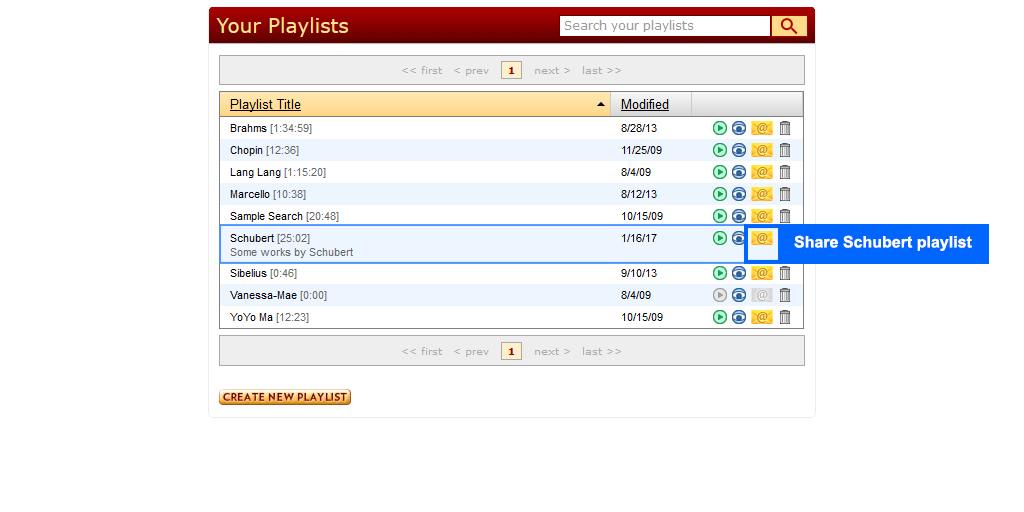Click the eye icon for Vanessa-Mae

pos(739,295)
